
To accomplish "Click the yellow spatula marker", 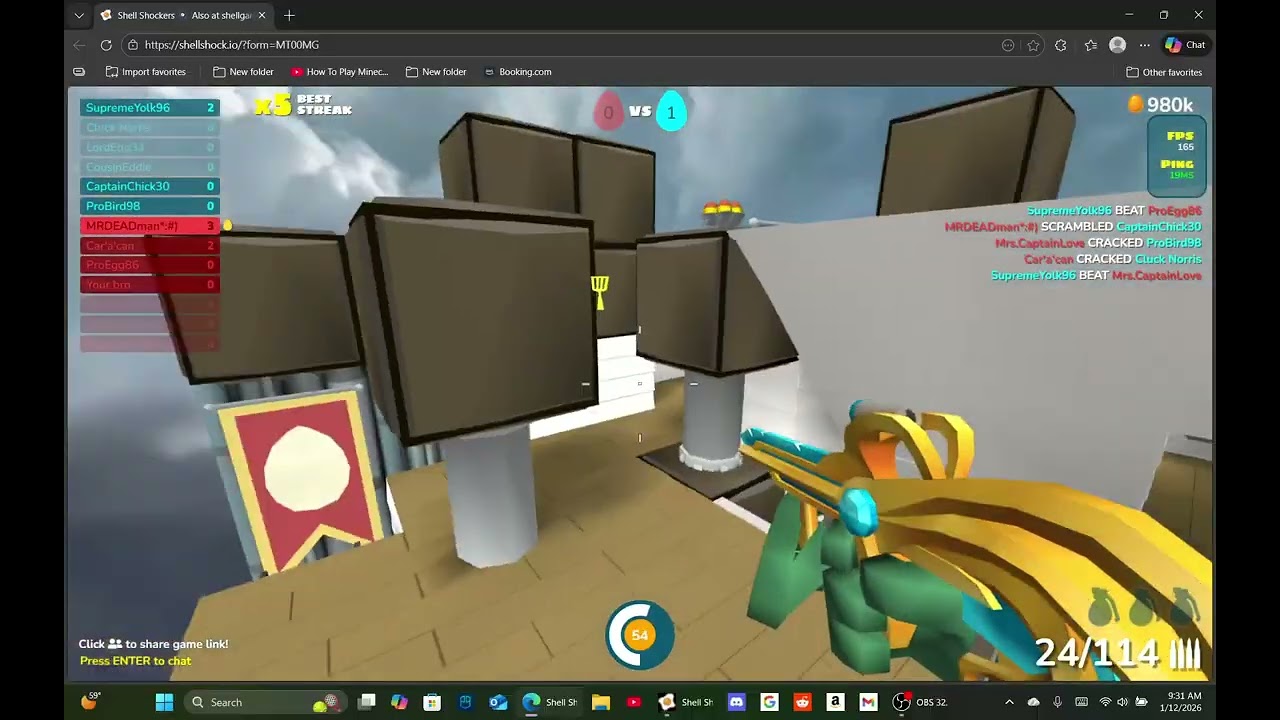I will tap(599, 292).
